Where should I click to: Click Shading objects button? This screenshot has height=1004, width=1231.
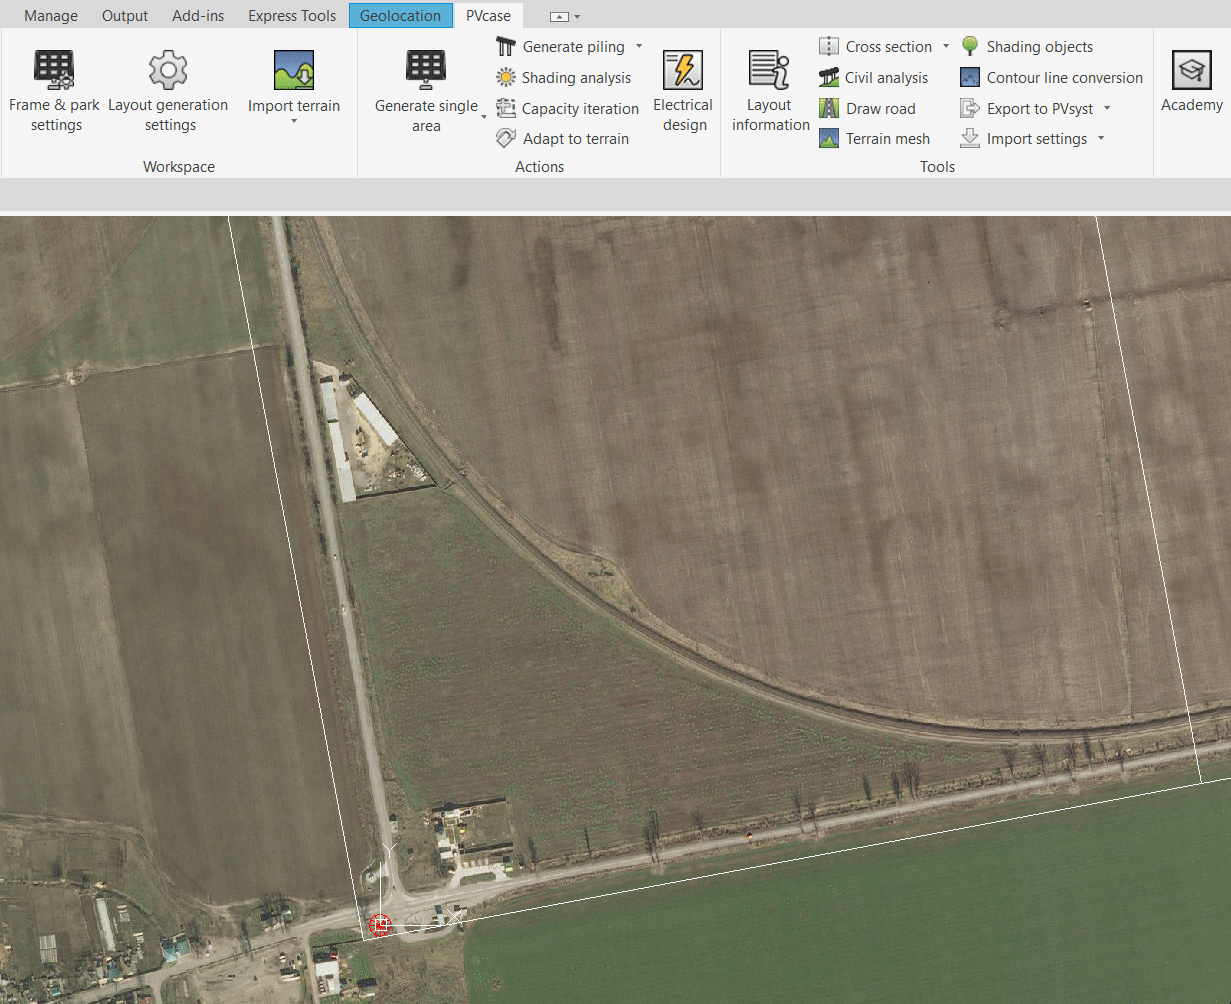pyautogui.click(x=1027, y=47)
